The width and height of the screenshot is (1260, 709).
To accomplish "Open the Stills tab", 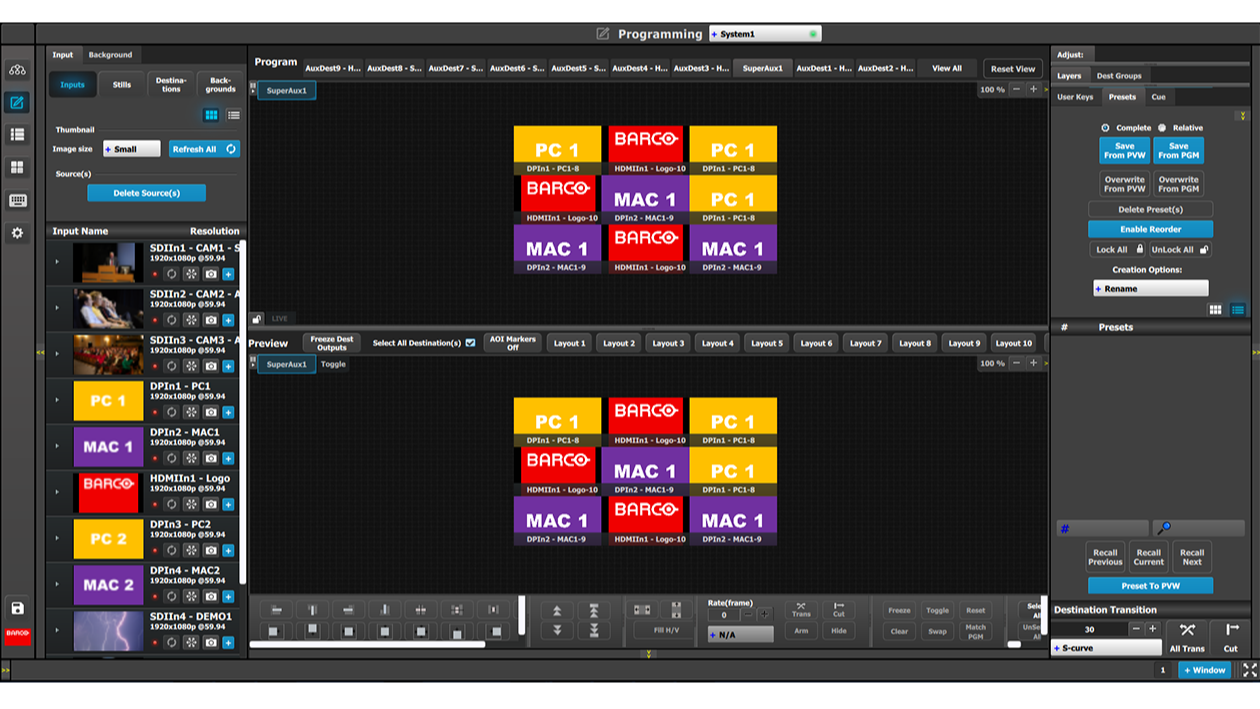I will [122, 85].
